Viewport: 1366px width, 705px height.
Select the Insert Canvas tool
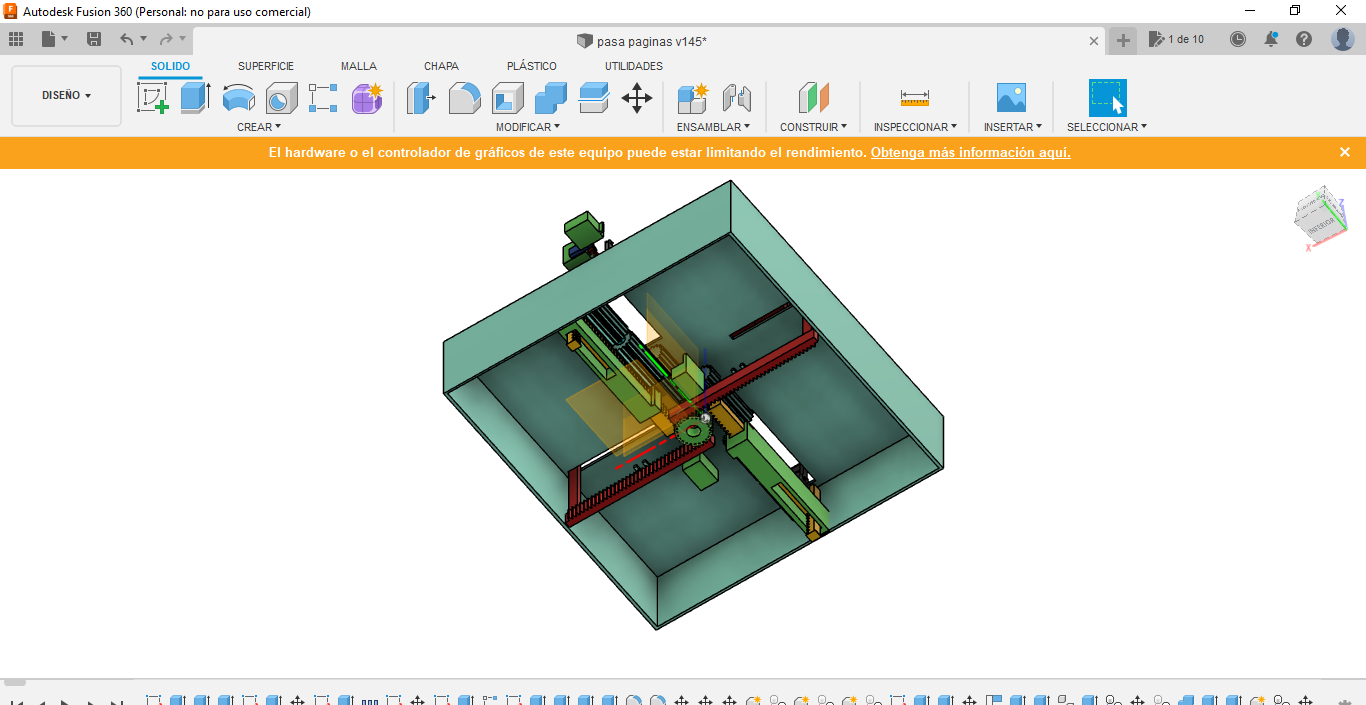[1013, 97]
